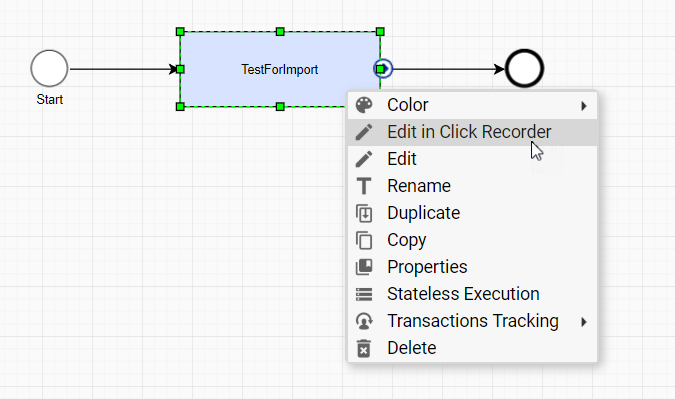
Task: Click the Properties icon in the menu
Action: pos(364,267)
